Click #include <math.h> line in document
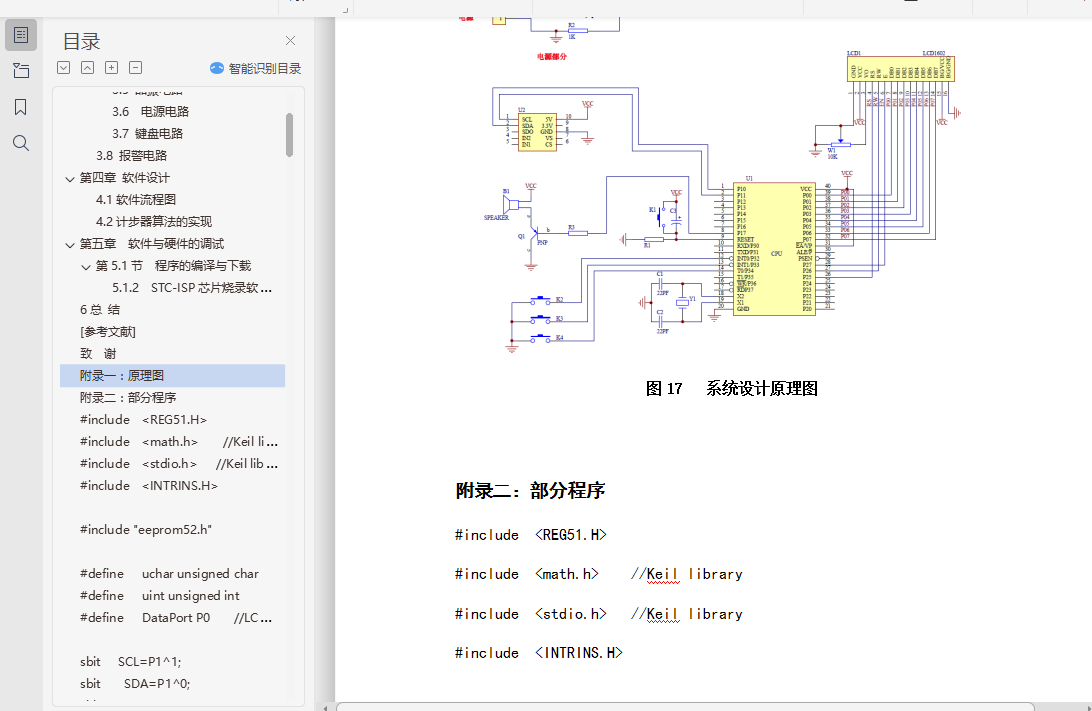 click(x=599, y=575)
